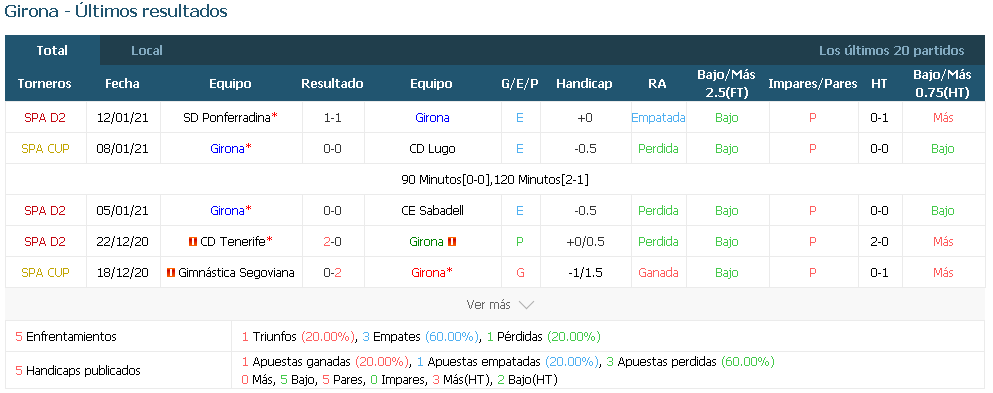Screen dimensions: 993x393
Task: Open the SD Ponferradina team link
Action: tap(227, 118)
